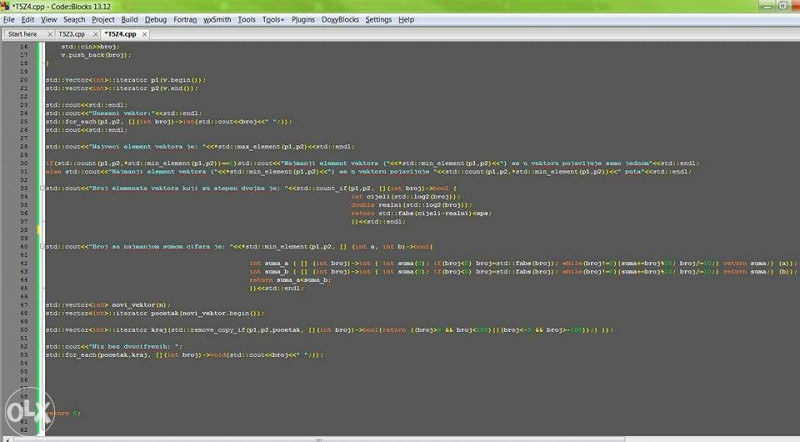The image size is (800, 442).
Task: Click the 'v.push_back(broj);' line
Action: pos(96,55)
